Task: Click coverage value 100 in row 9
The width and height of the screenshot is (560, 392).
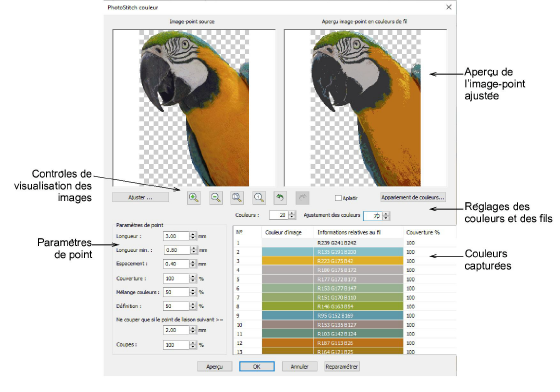Action: pyautogui.click(x=410, y=316)
